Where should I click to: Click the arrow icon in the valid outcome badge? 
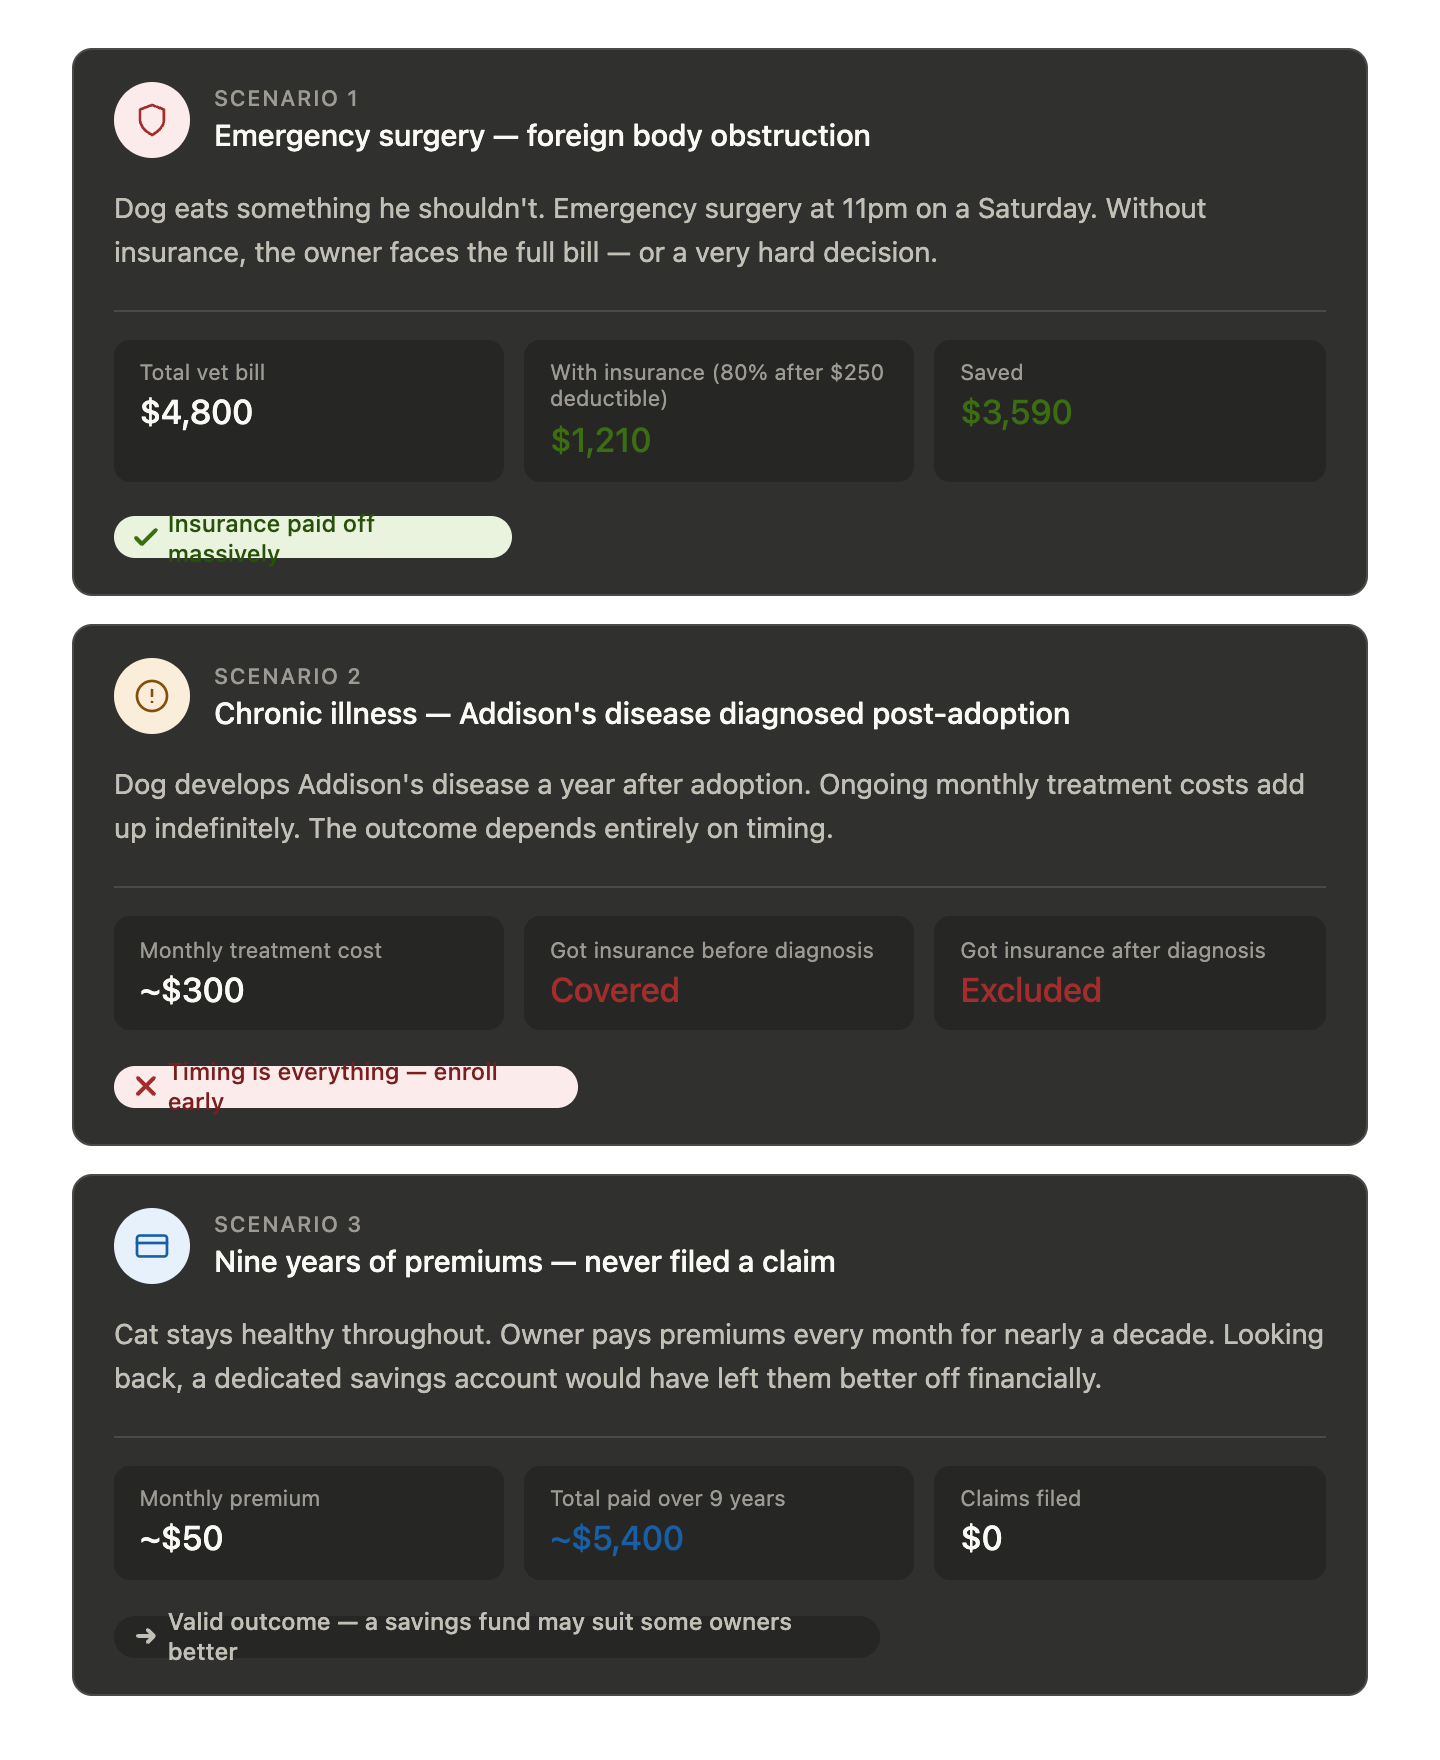coord(146,1636)
